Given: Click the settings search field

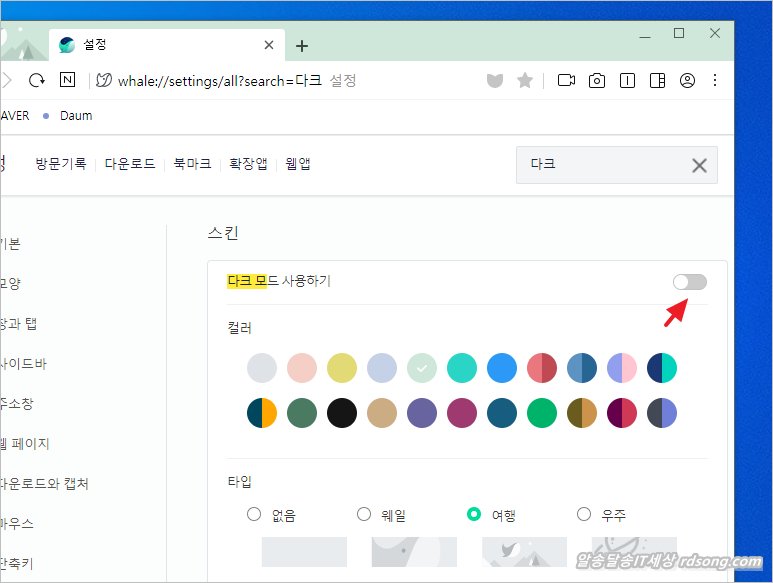Looking at the screenshot, I should click(x=600, y=165).
